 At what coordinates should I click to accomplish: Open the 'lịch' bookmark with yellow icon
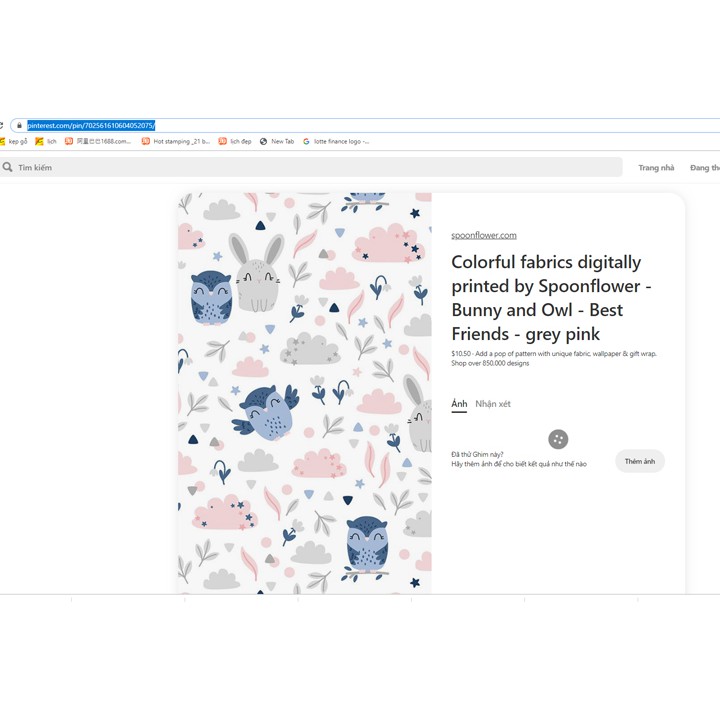(46, 141)
